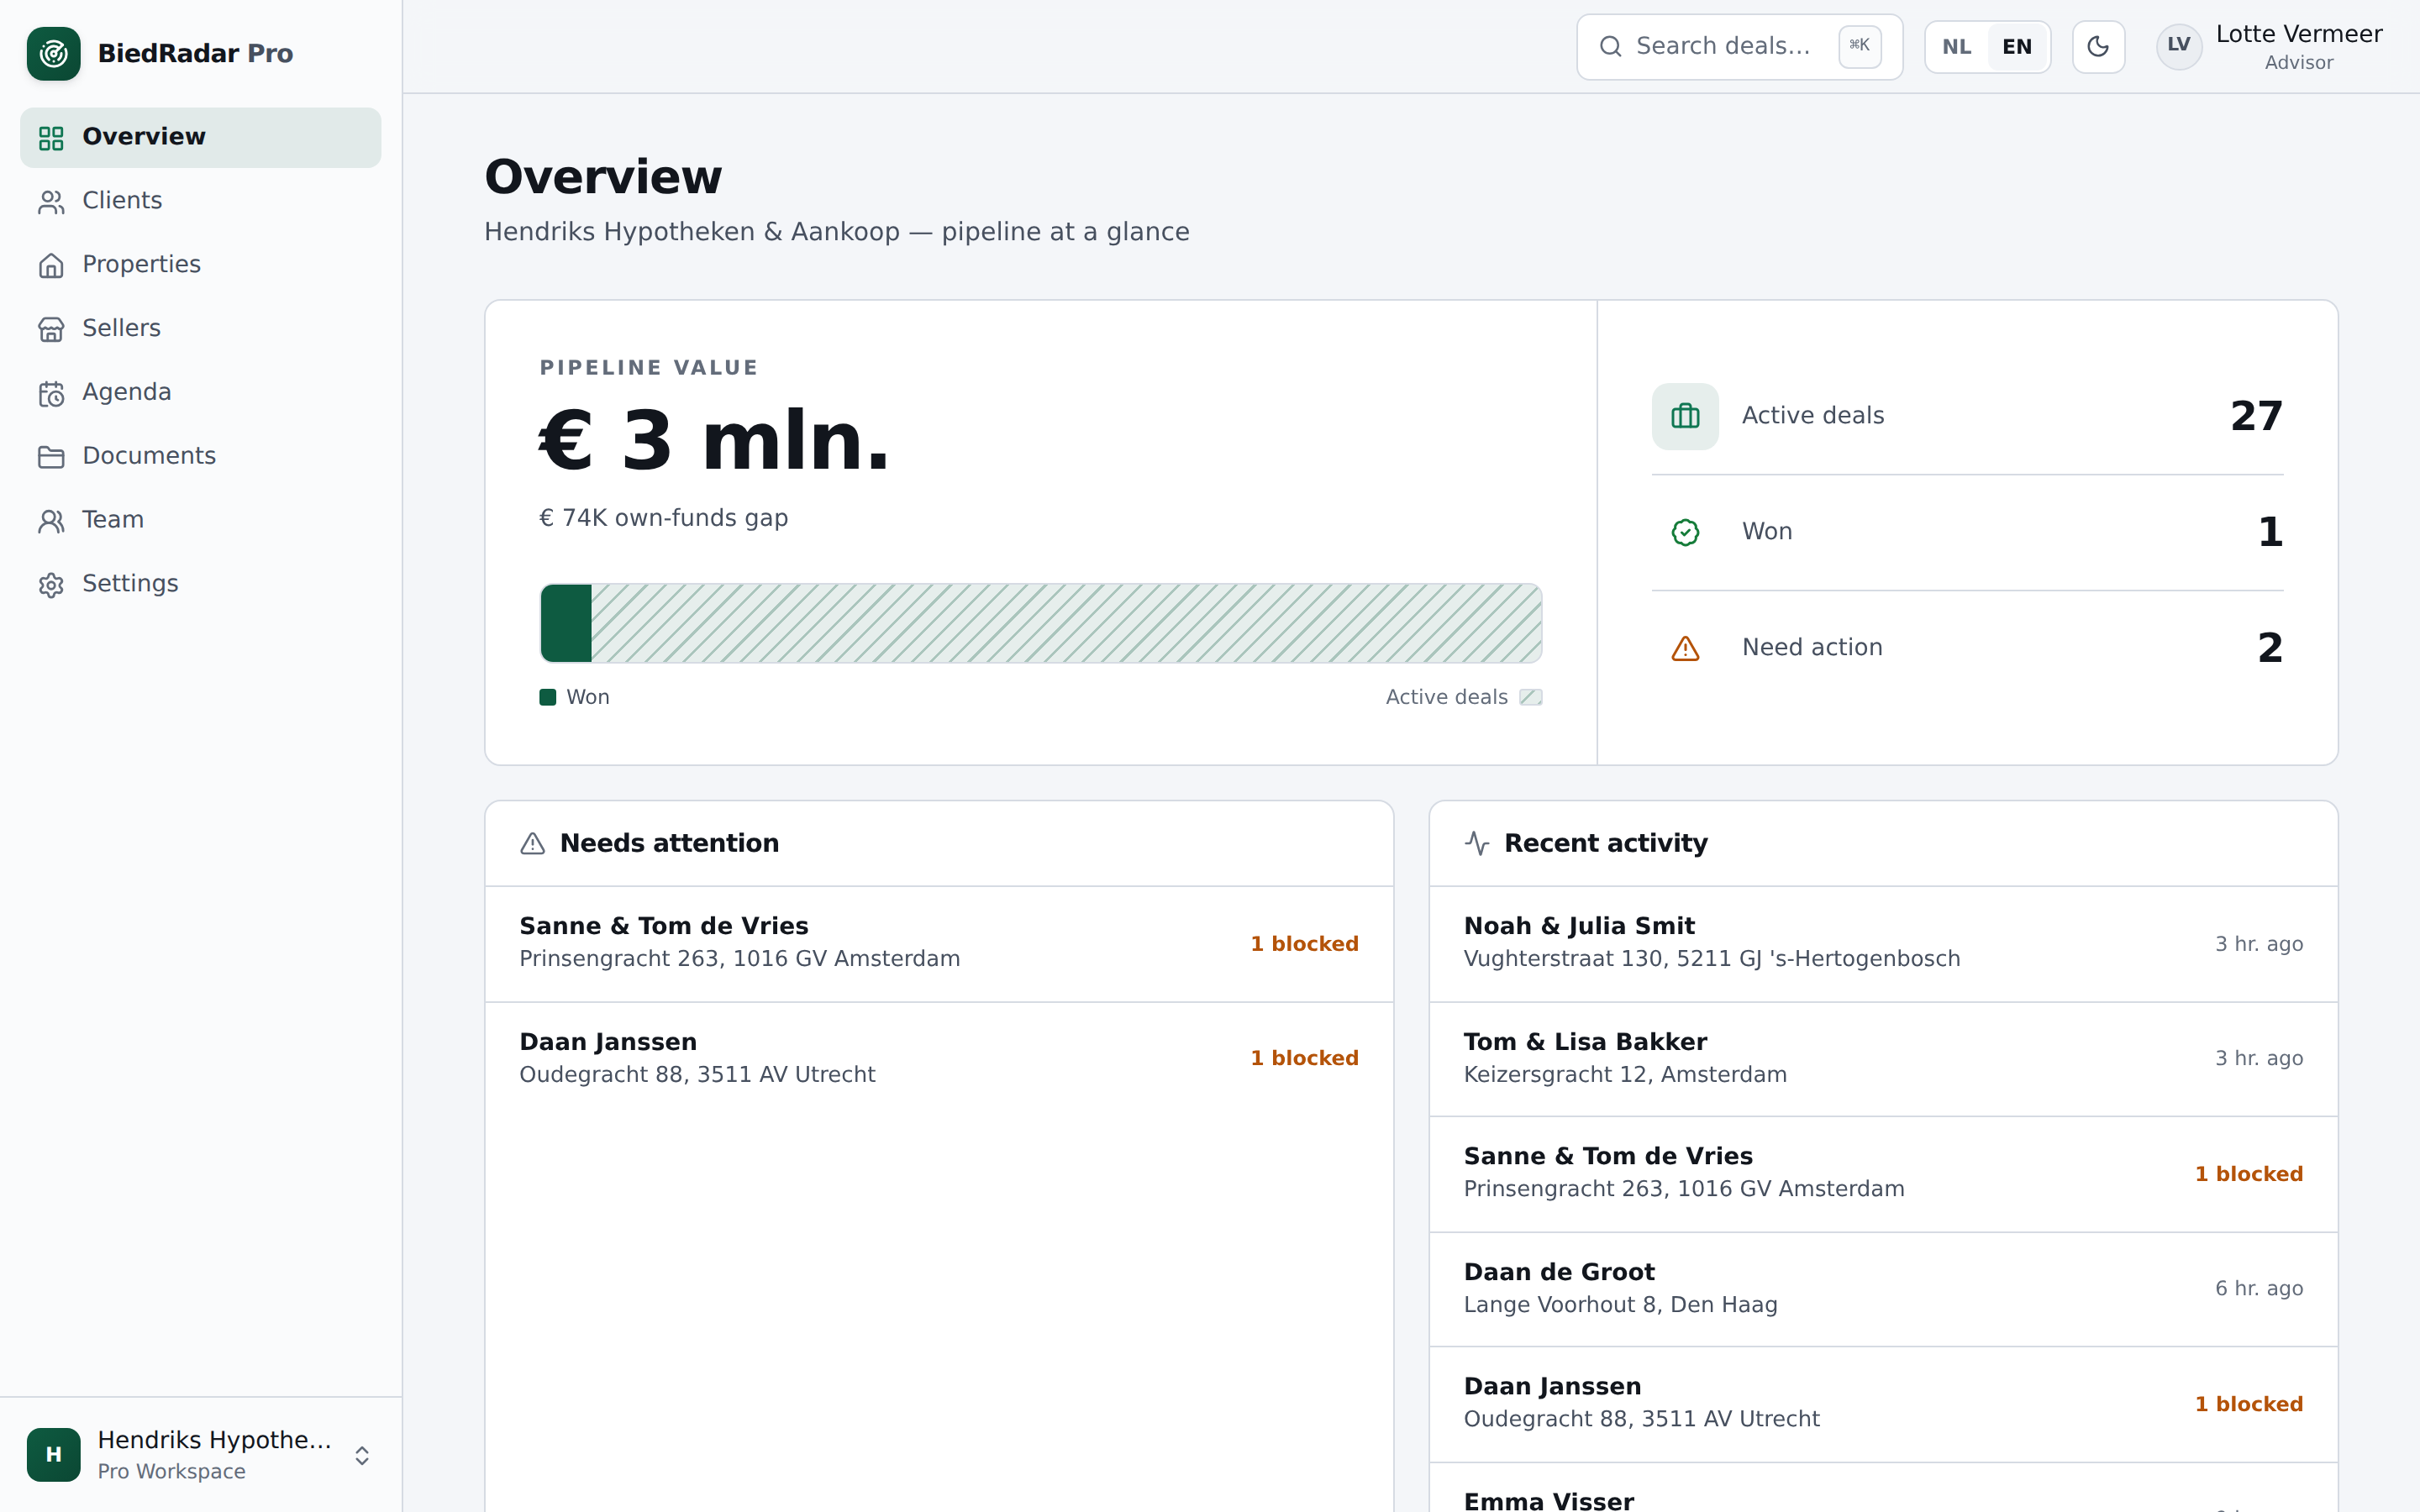The width and height of the screenshot is (2420, 1512).
Task: Open the Documents section
Action: pos(200,457)
